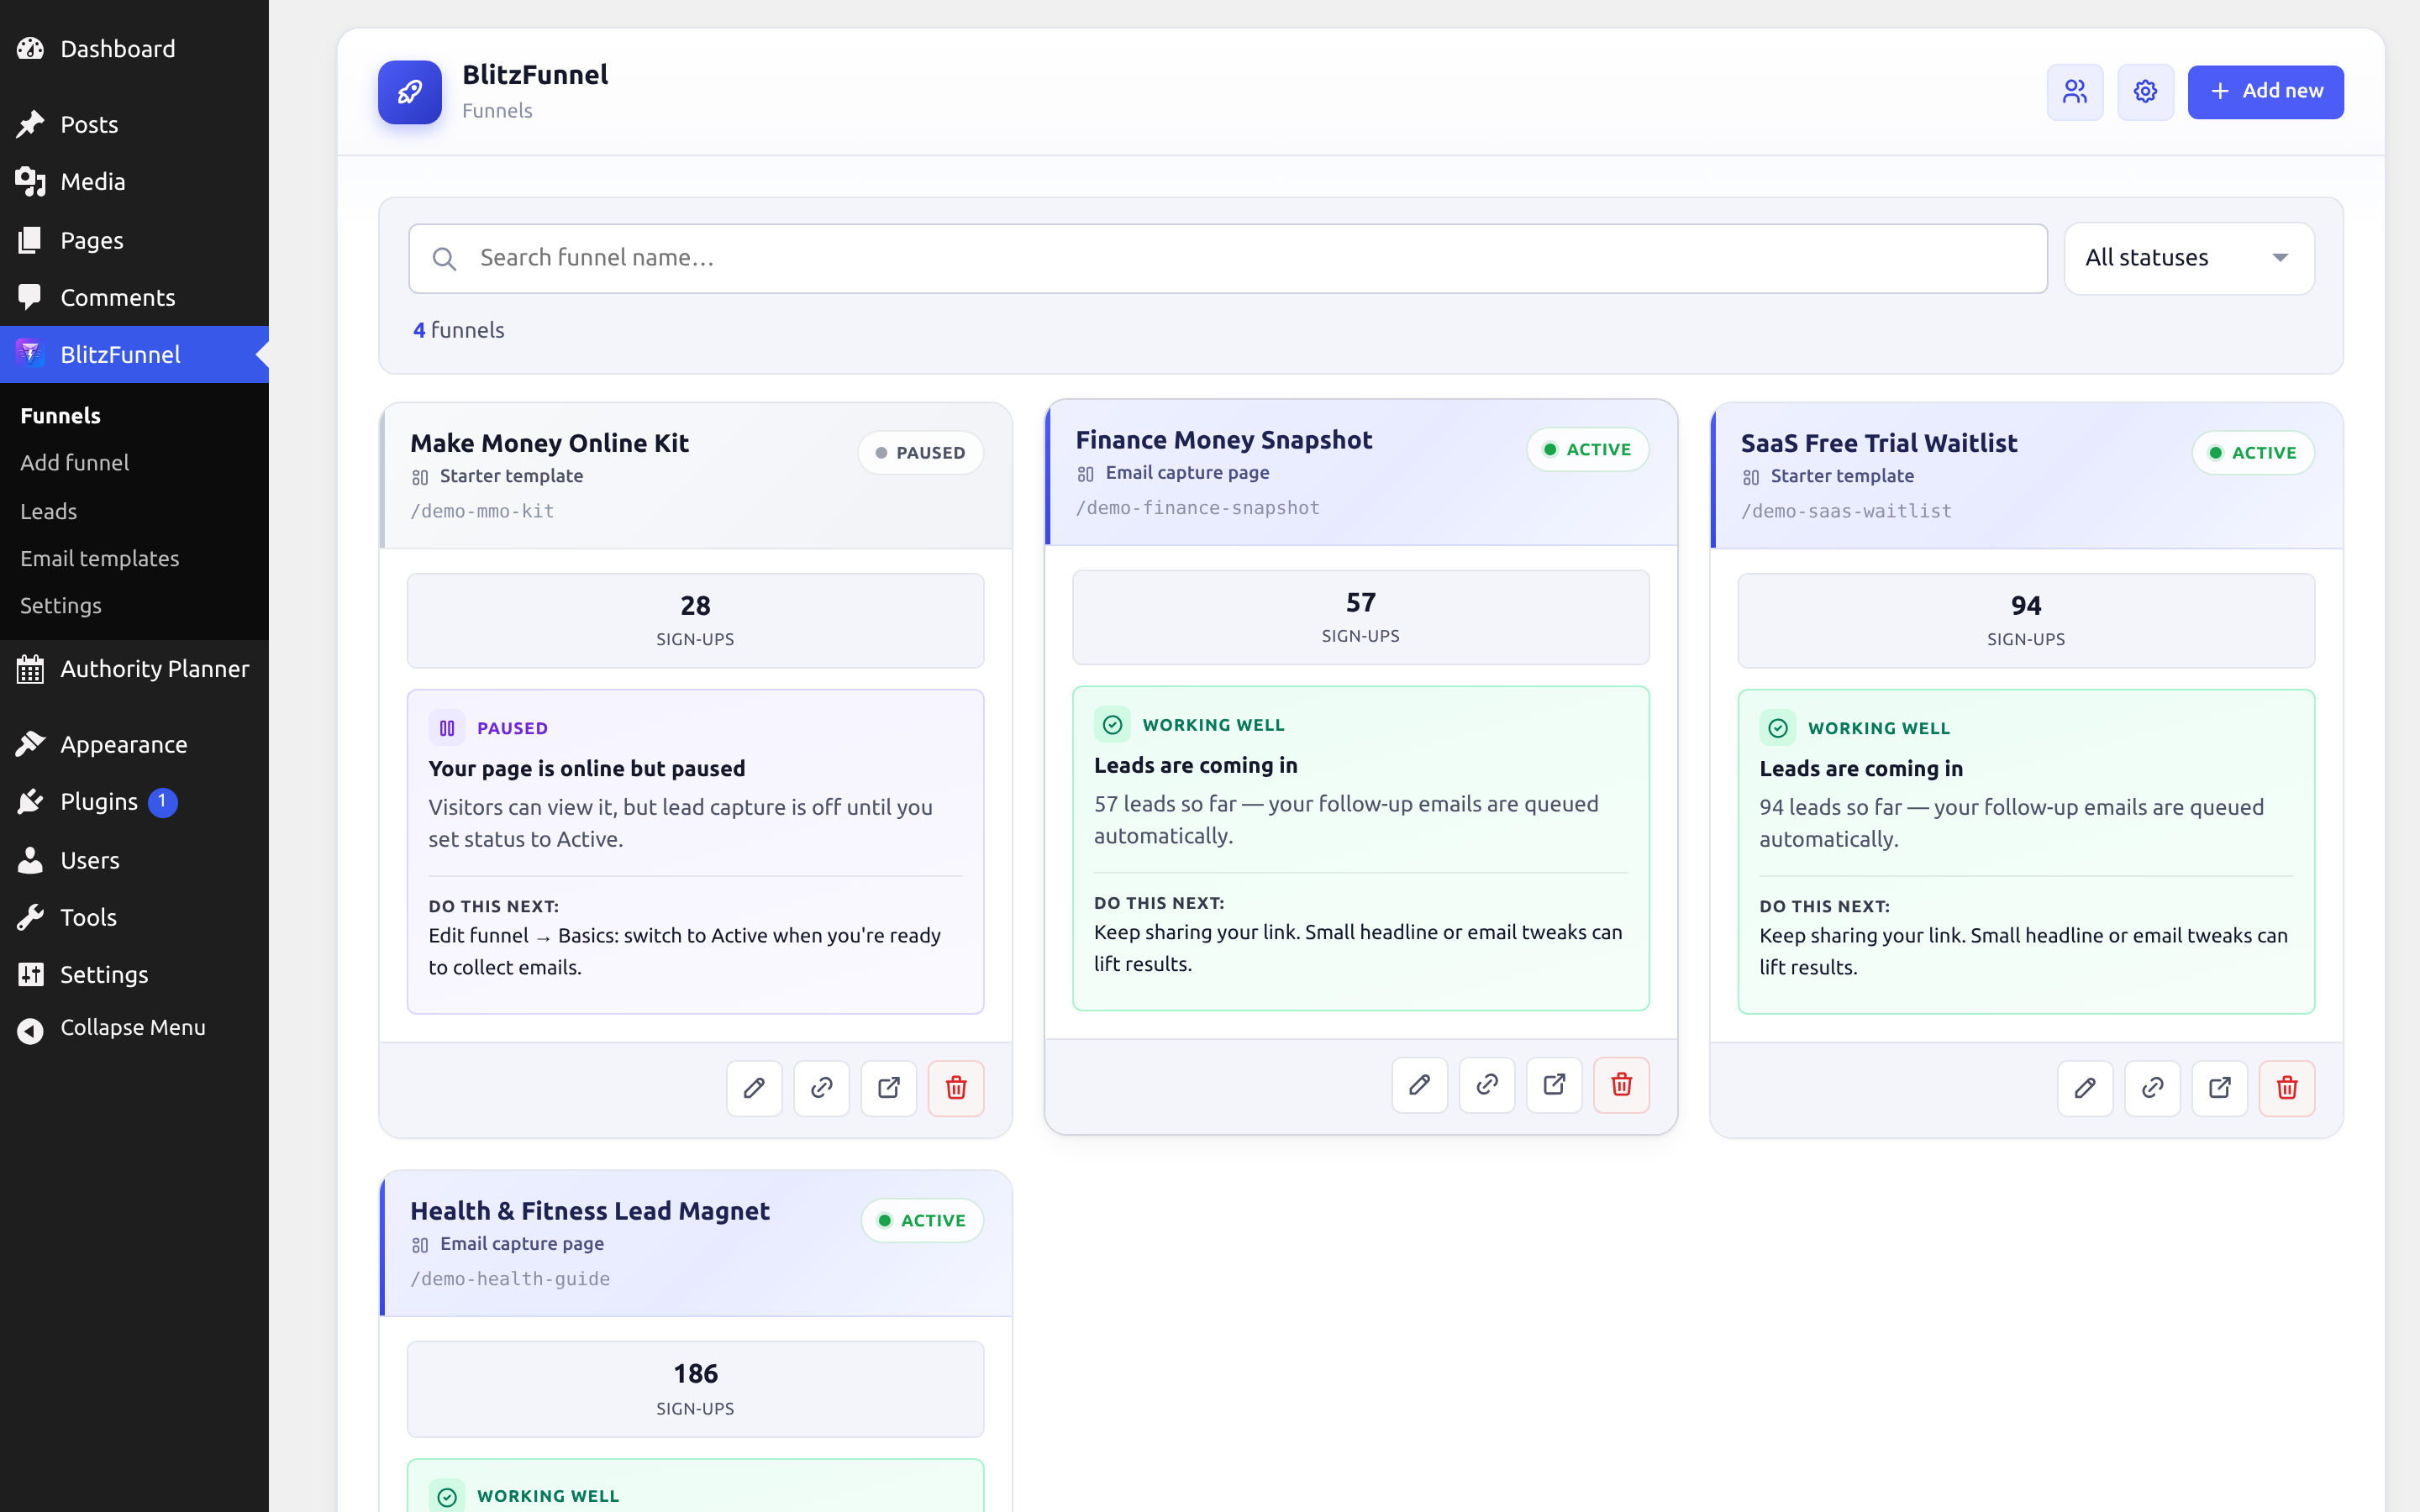Image resolution: width=2420 pixels, height=1512 pixels.
Task: Click check icon in SaaS card's WORKING WELL
Action: (x=1778, y=728)
